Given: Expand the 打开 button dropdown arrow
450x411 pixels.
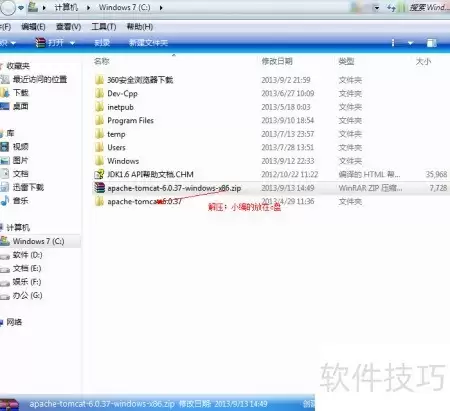Looking at the screenshot, I should 72,43.
